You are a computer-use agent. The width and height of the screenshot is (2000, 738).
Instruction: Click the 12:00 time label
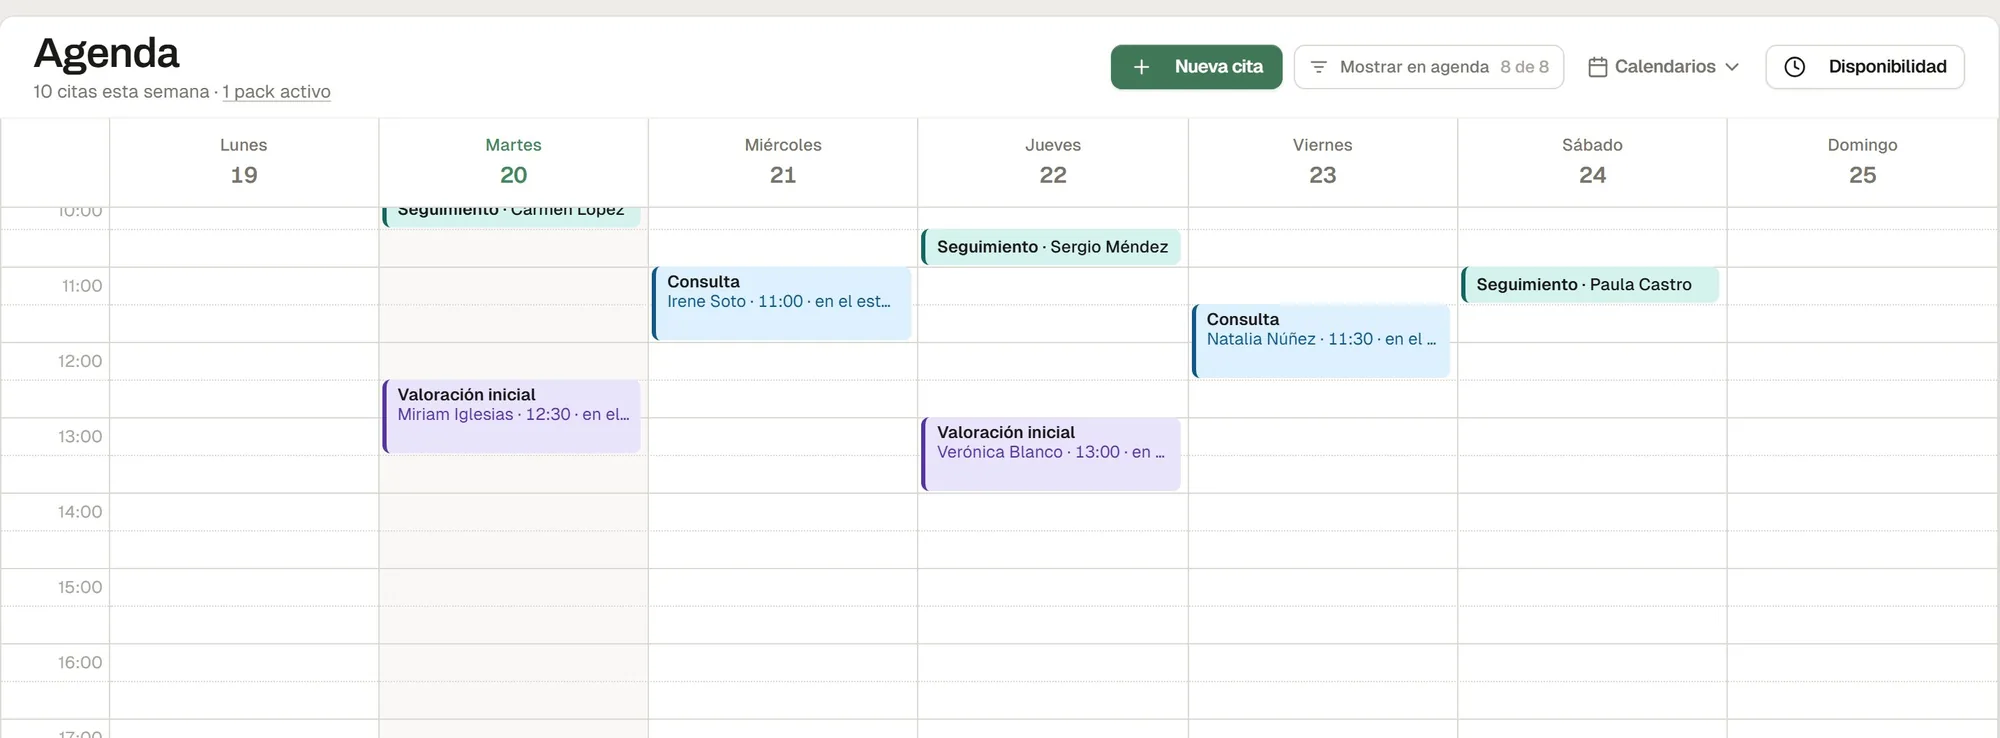(80, 361)
